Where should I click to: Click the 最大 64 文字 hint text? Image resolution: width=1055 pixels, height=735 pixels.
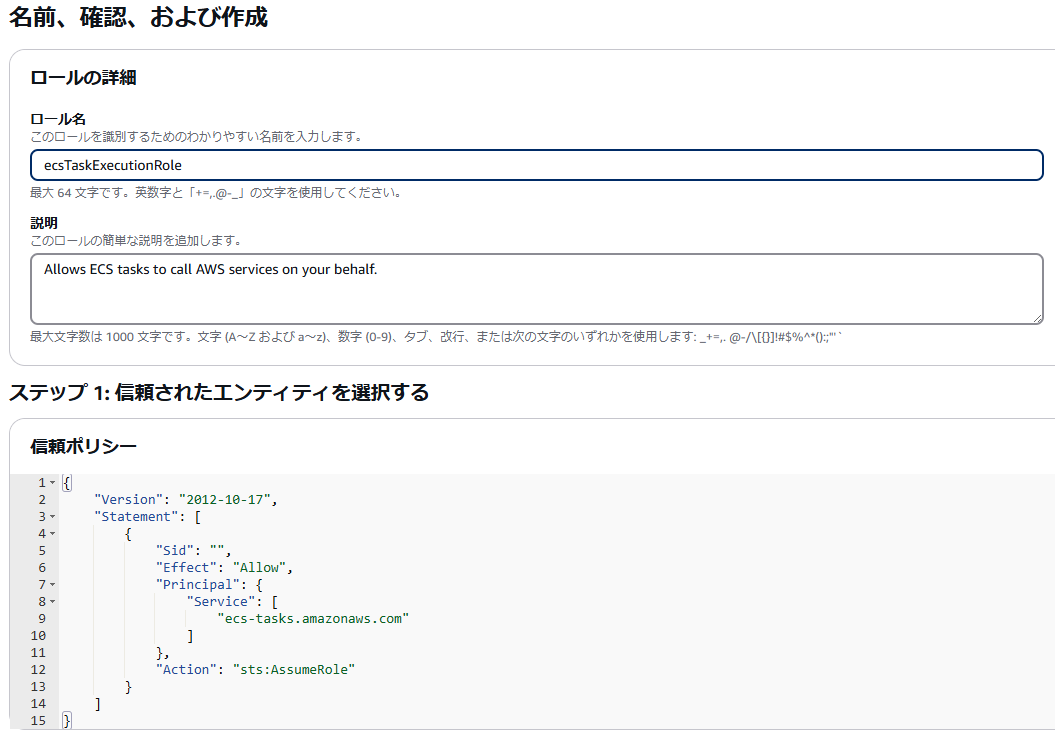217,192
